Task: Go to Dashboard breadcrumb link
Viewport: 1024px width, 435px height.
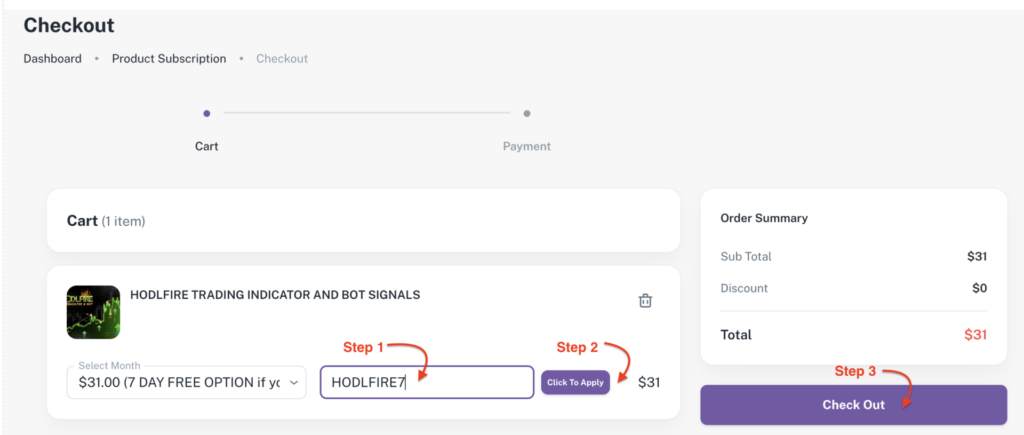Action: click(53, 59)
